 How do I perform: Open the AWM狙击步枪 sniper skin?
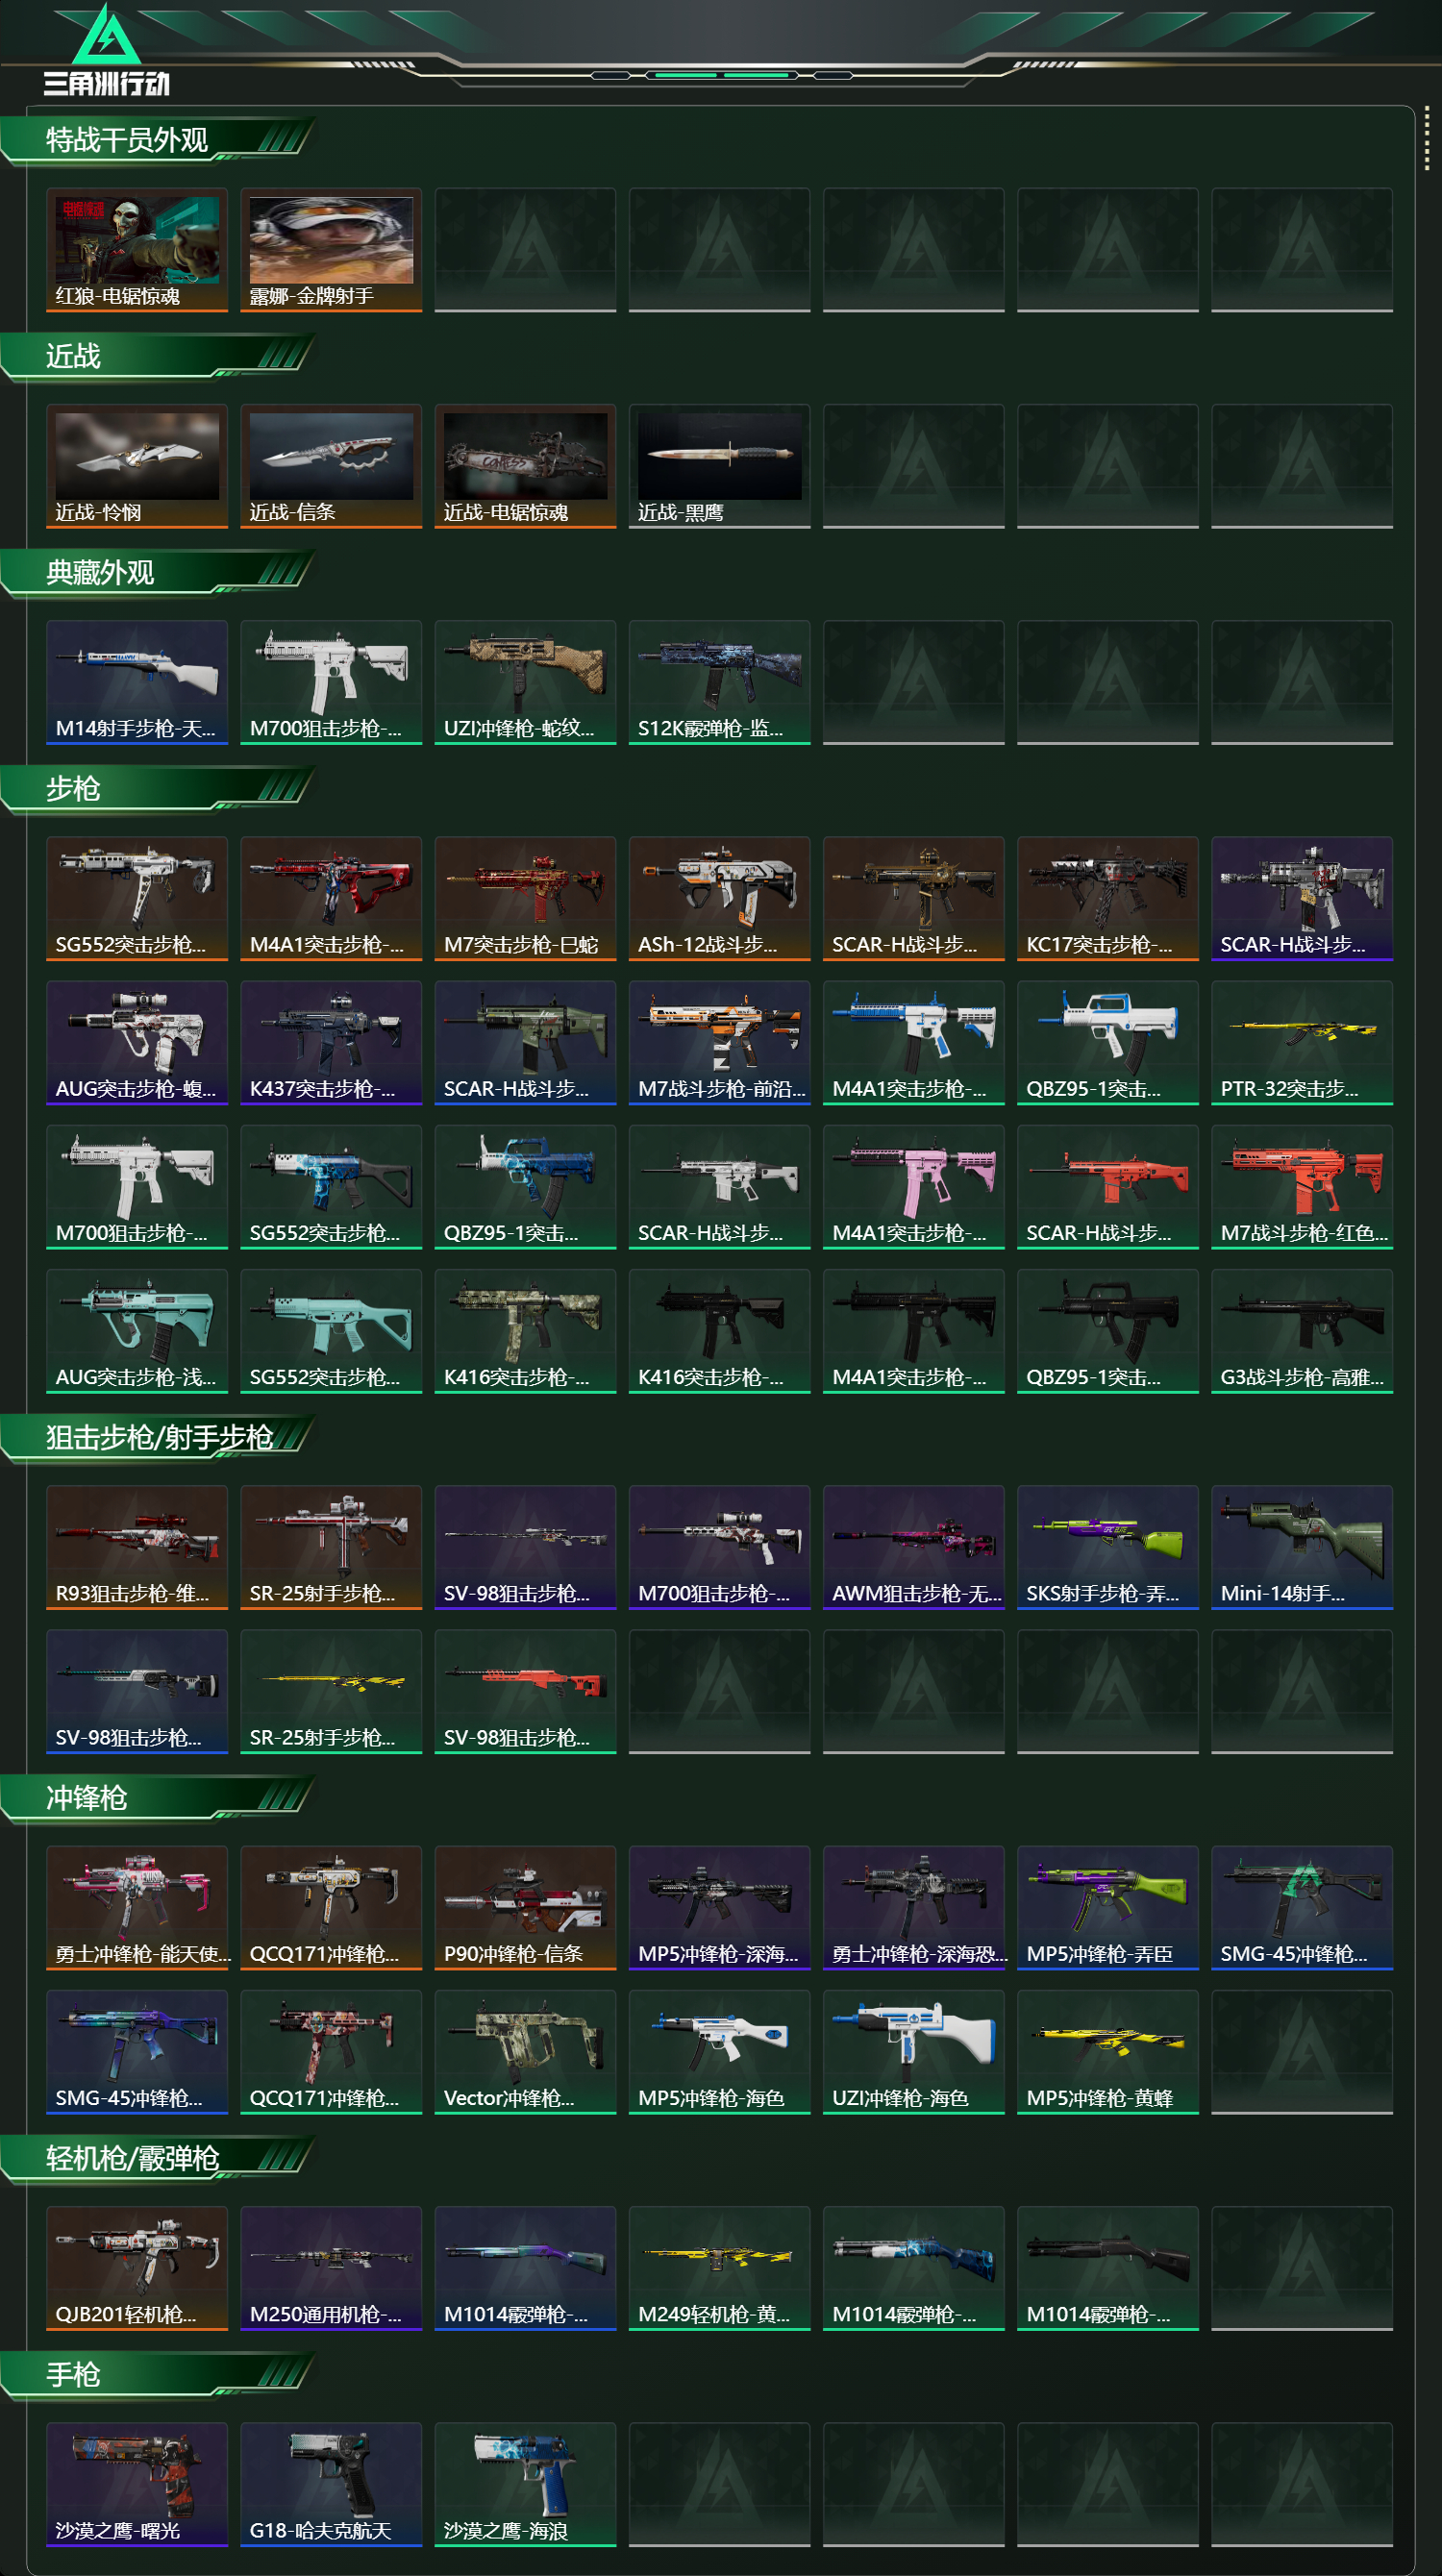tap(914, 1547)
